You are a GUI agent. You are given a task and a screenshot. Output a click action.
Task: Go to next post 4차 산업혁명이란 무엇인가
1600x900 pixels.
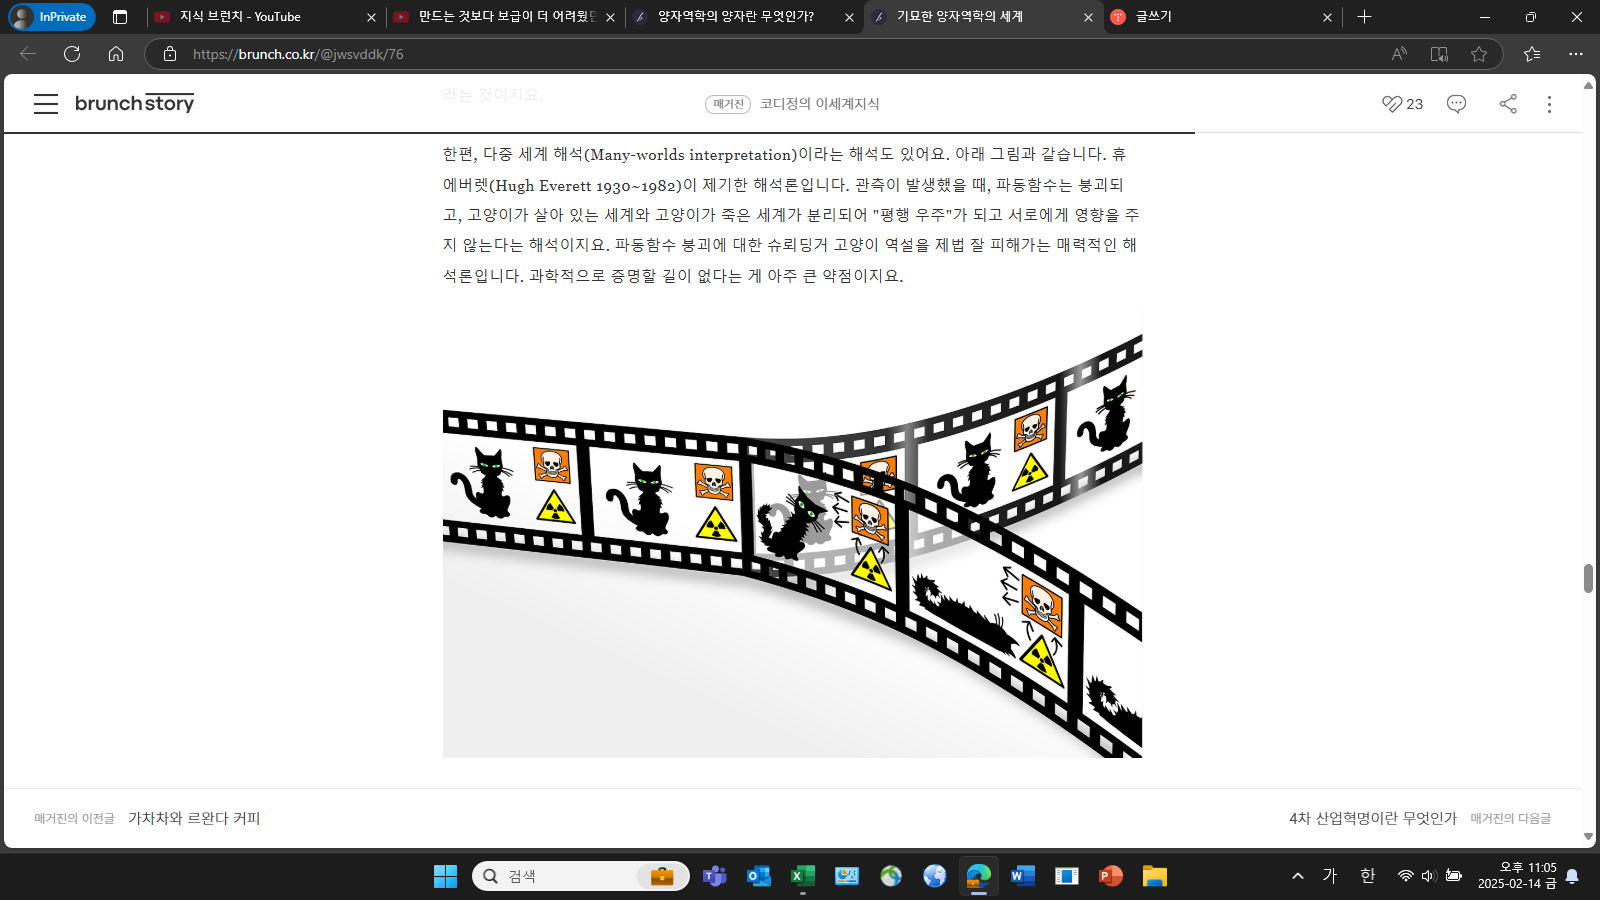tap(1373, 818)
